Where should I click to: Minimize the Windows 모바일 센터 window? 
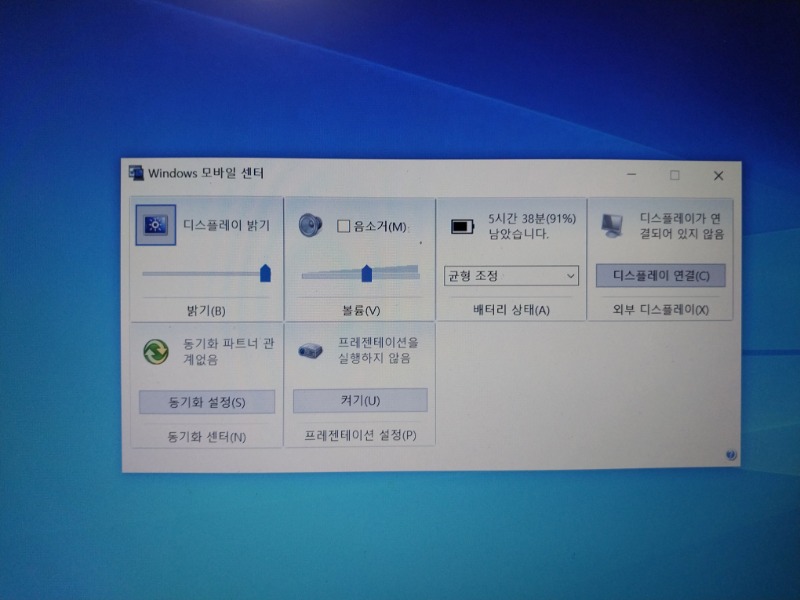pos(632,175)
